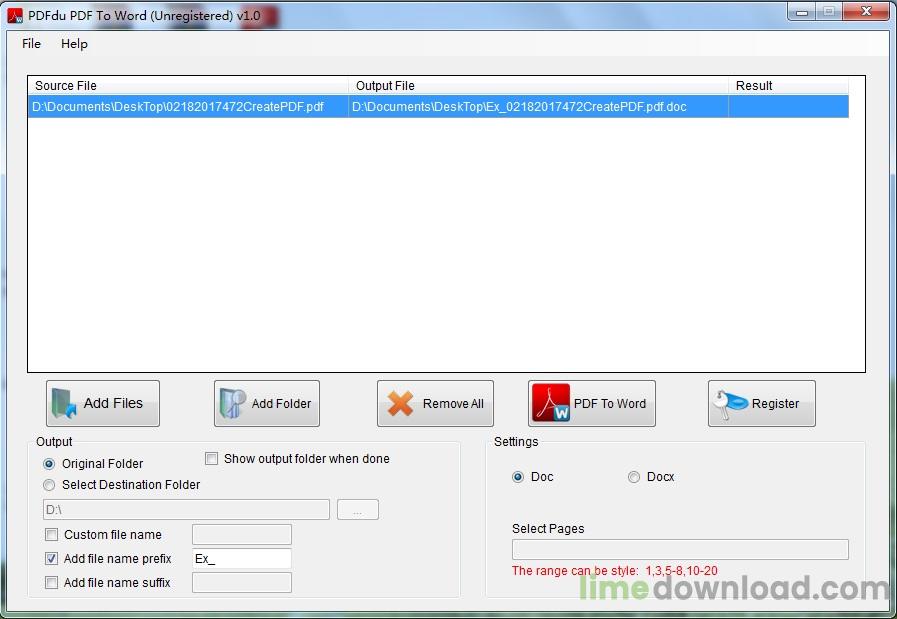Click the Output File column header
Screen dimensions: 897x619
tap(538, 85)
